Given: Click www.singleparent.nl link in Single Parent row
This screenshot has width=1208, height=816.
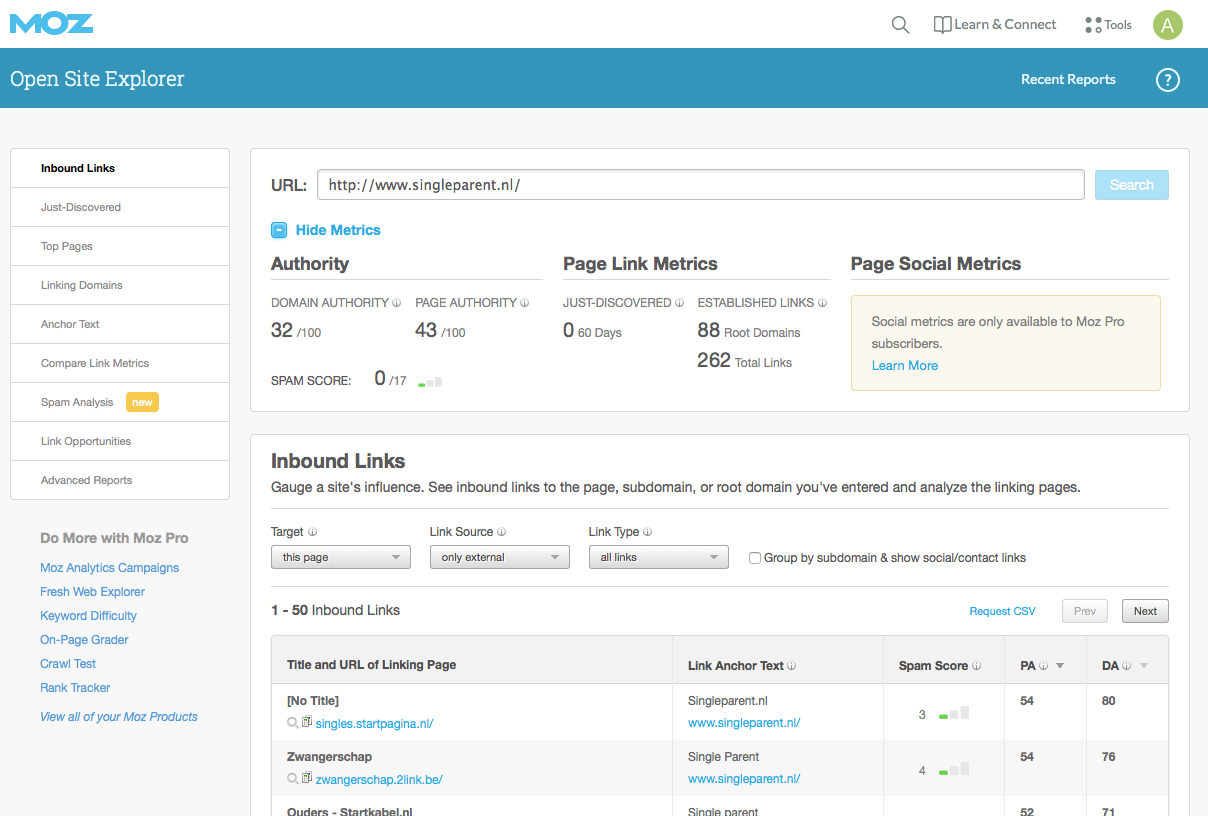Looking at the screenshot, I should point(744,779).
